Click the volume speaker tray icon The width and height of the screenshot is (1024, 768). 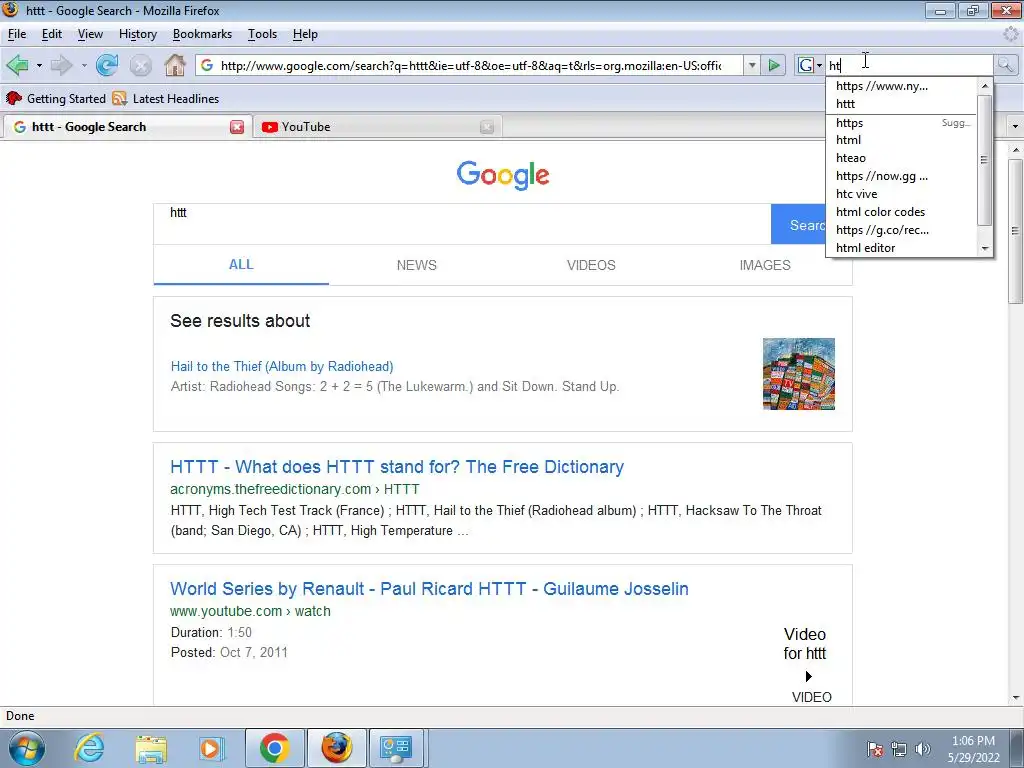(x=922, y=748)
